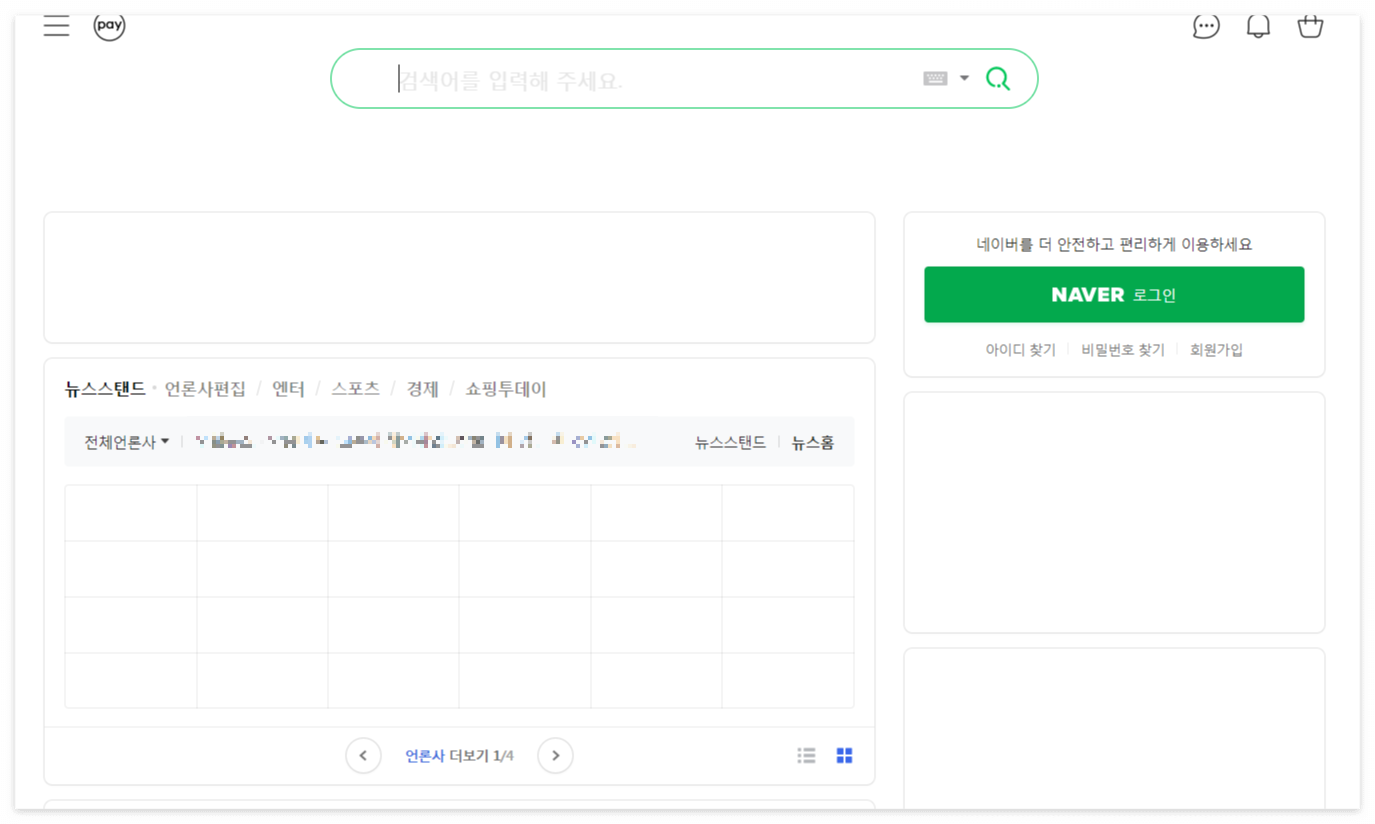Click the green search magnifier icon
This screenshot has height=824, width=1375.
(997, 78)
